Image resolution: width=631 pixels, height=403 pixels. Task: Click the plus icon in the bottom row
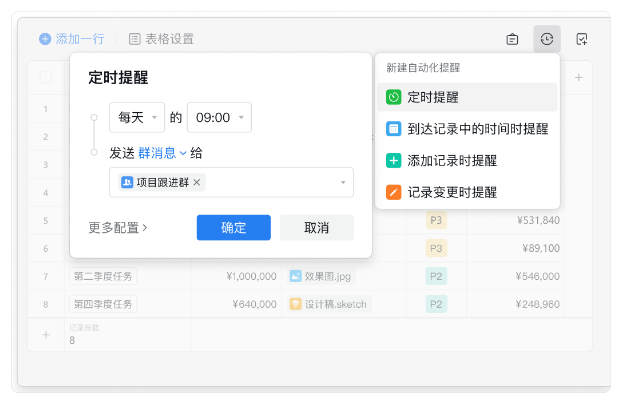(x=45, y=335)
